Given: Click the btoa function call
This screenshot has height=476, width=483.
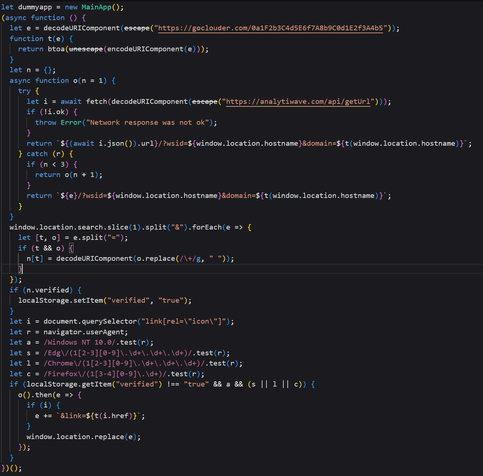Looking at the screenshot, I should tap(56, 49).
